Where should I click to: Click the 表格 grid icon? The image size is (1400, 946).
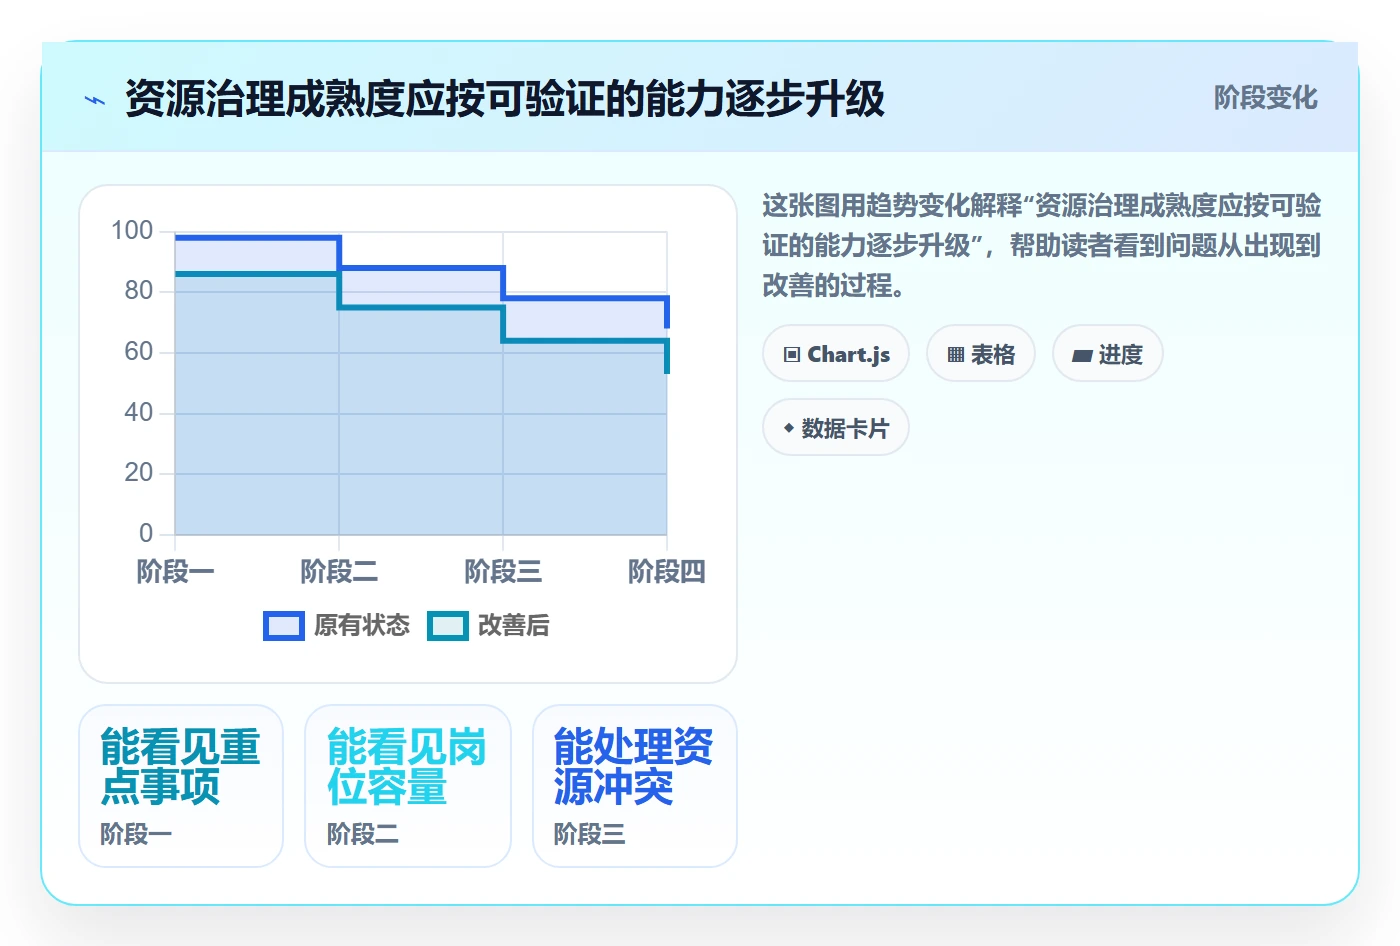click(955, 354)
